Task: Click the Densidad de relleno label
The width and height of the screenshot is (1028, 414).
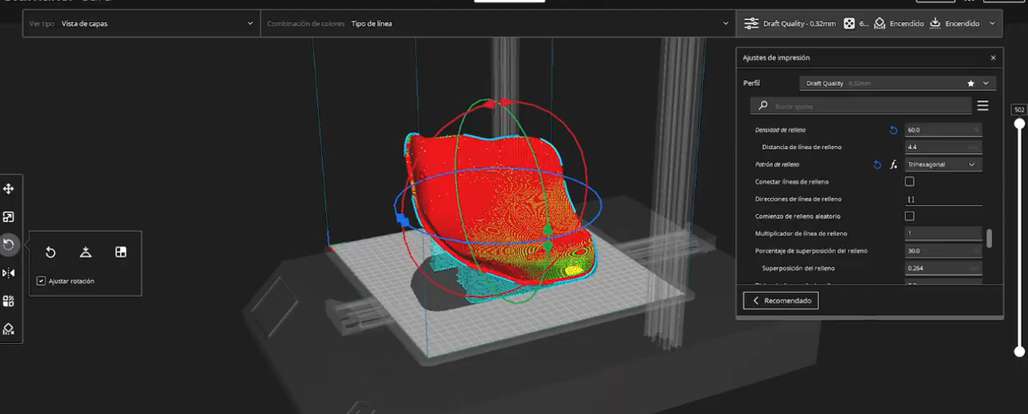Action: click(x=780, y=130)
